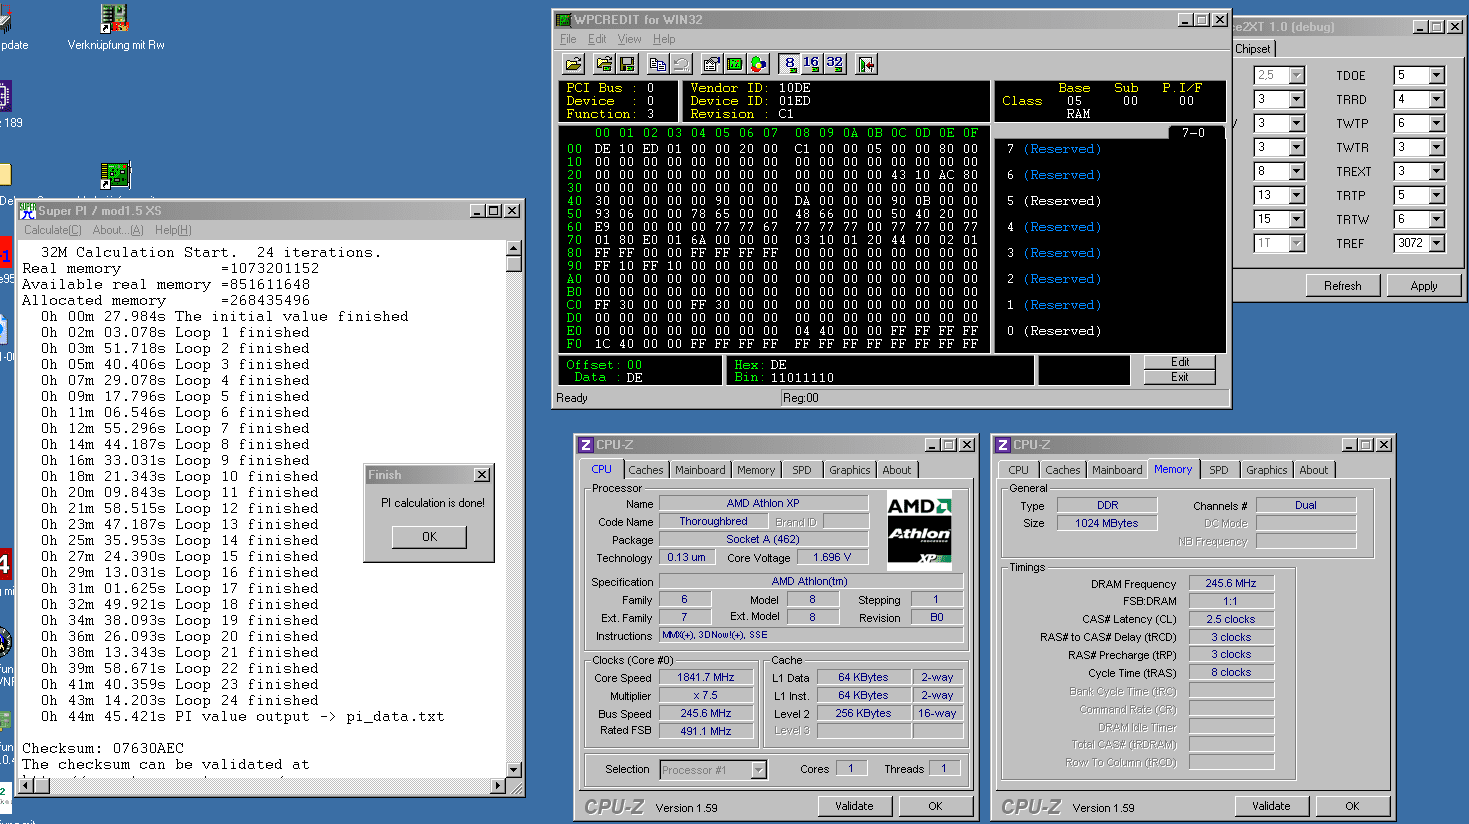Expand the TRTW dropdown
Viewport: 1469px width, 824px height.
1437,219
